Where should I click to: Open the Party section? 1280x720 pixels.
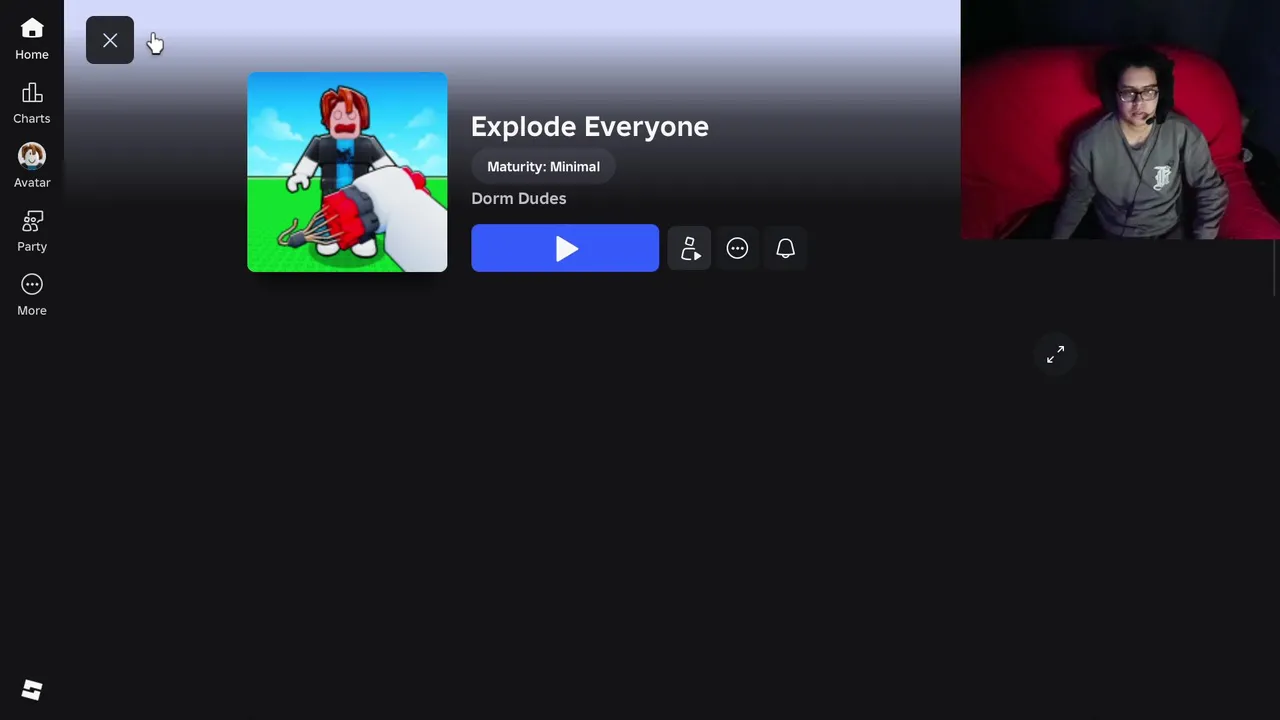(32, 231)
